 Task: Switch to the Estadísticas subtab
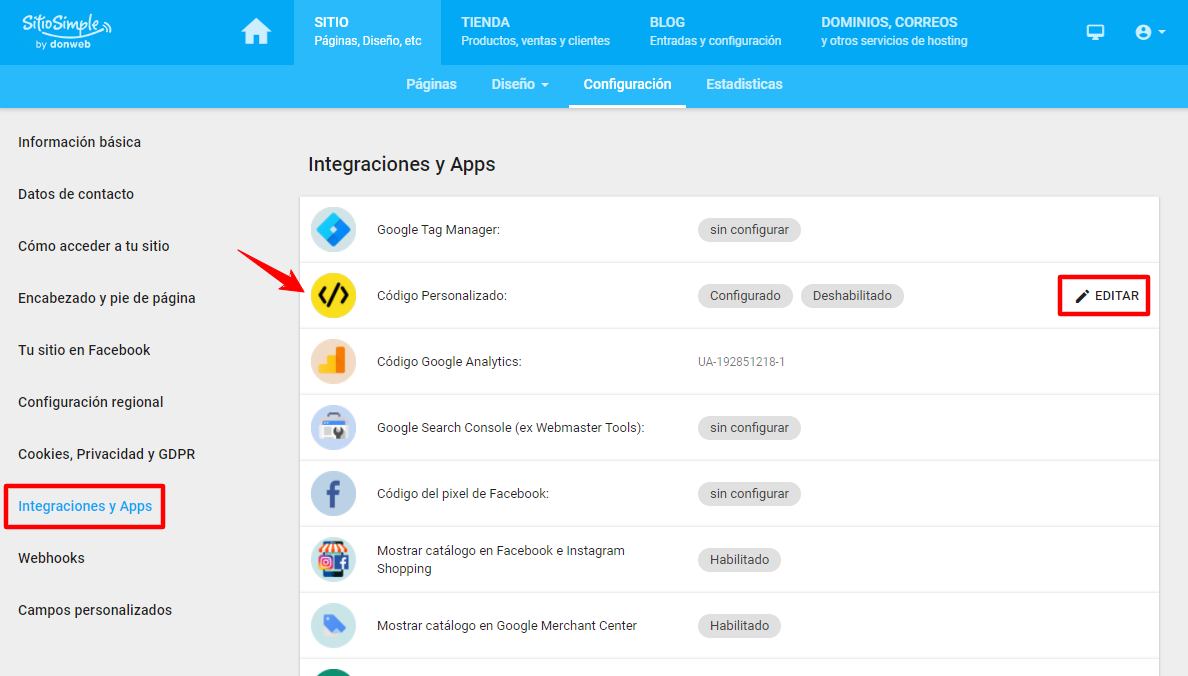(744, 84)
